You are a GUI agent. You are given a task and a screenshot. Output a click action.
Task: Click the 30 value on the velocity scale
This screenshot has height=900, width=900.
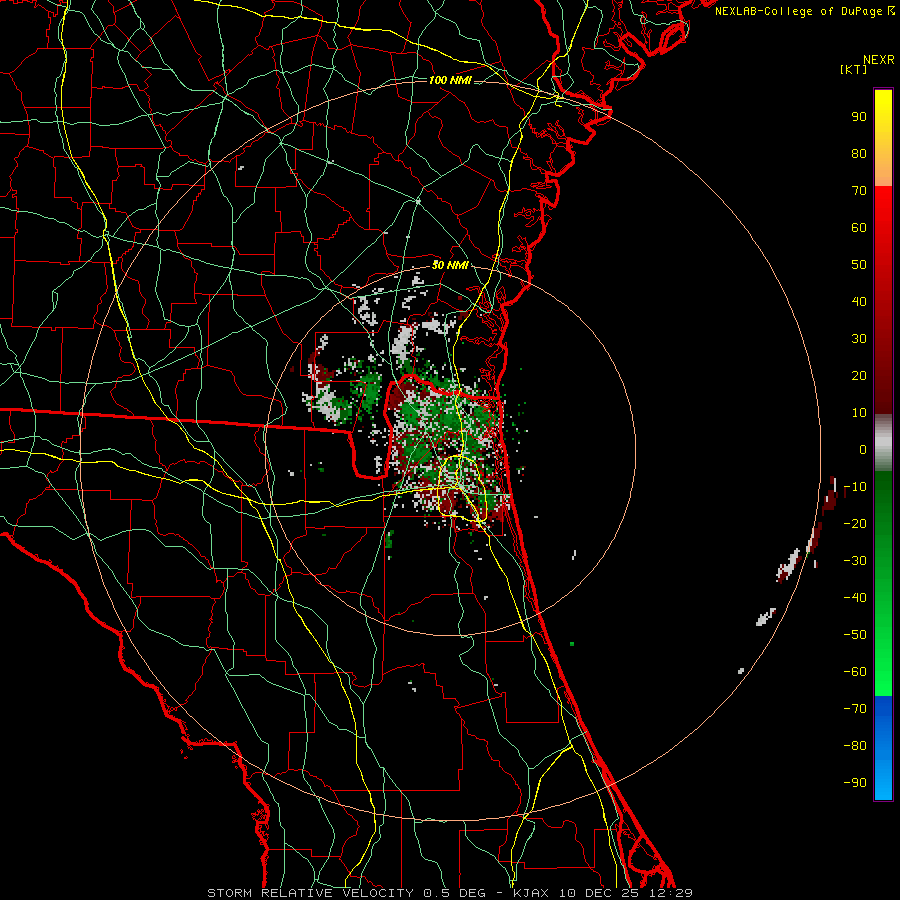point(859,339)
